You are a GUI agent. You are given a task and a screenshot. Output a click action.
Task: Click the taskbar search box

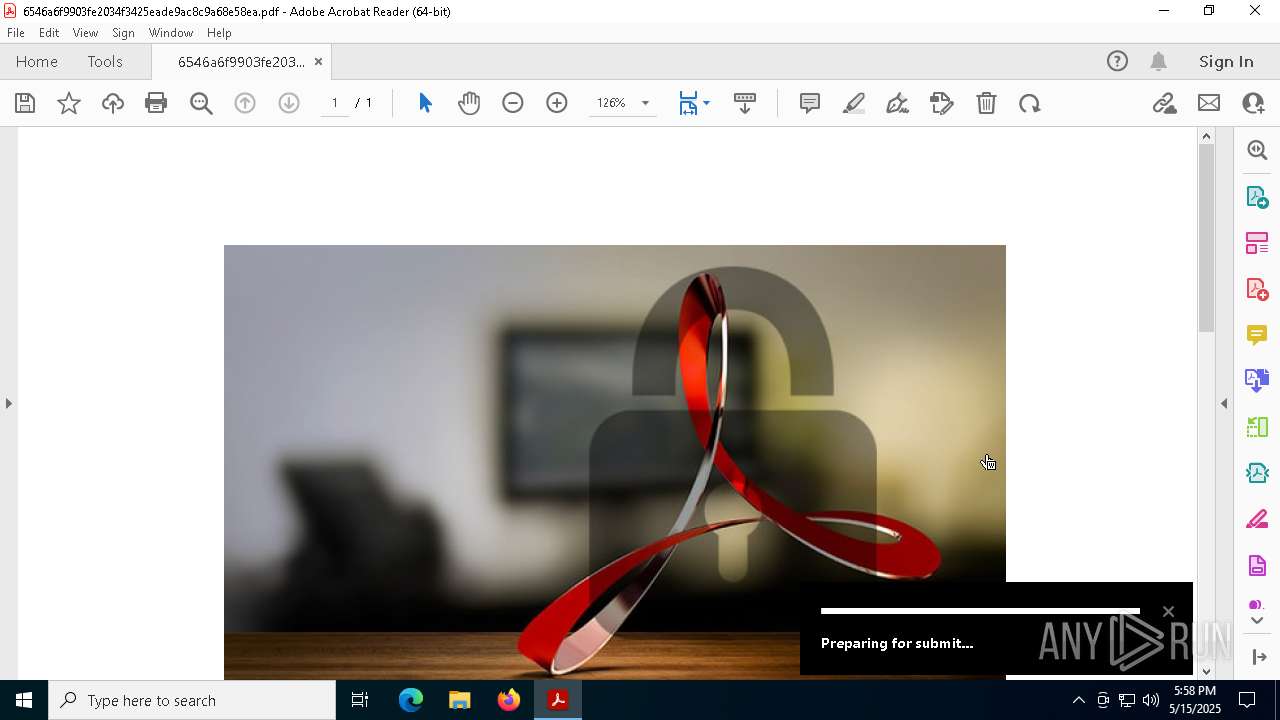tap(192, 700)
